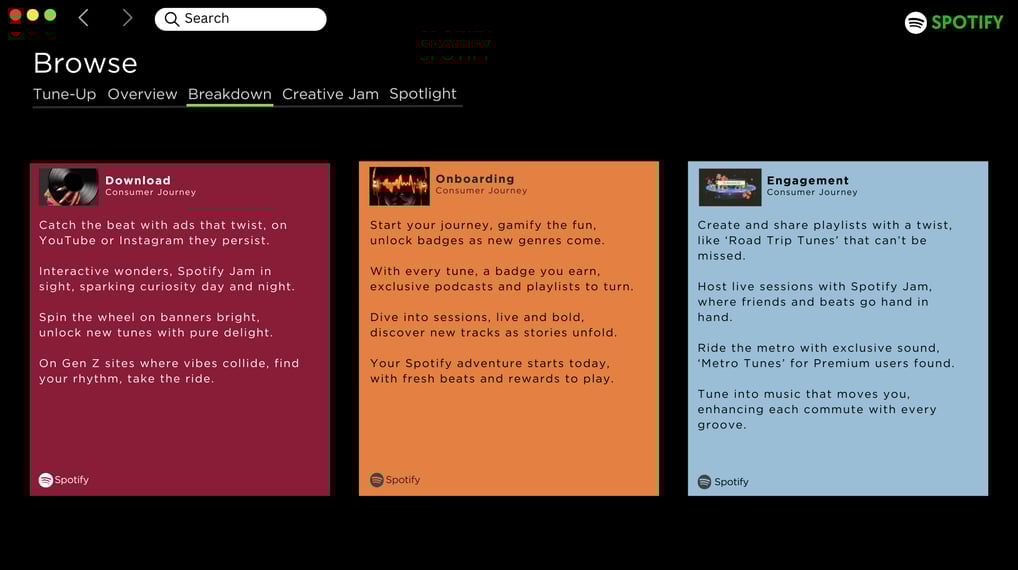Screen dimensions: 1018x570
Task: Click 'Your Spotify adventure starts today' paragraph
Action: 491,371
